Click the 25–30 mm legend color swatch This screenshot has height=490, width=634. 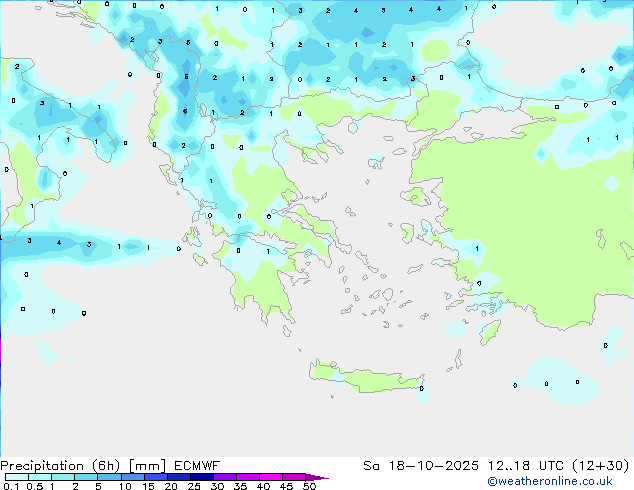click(201, 477)
